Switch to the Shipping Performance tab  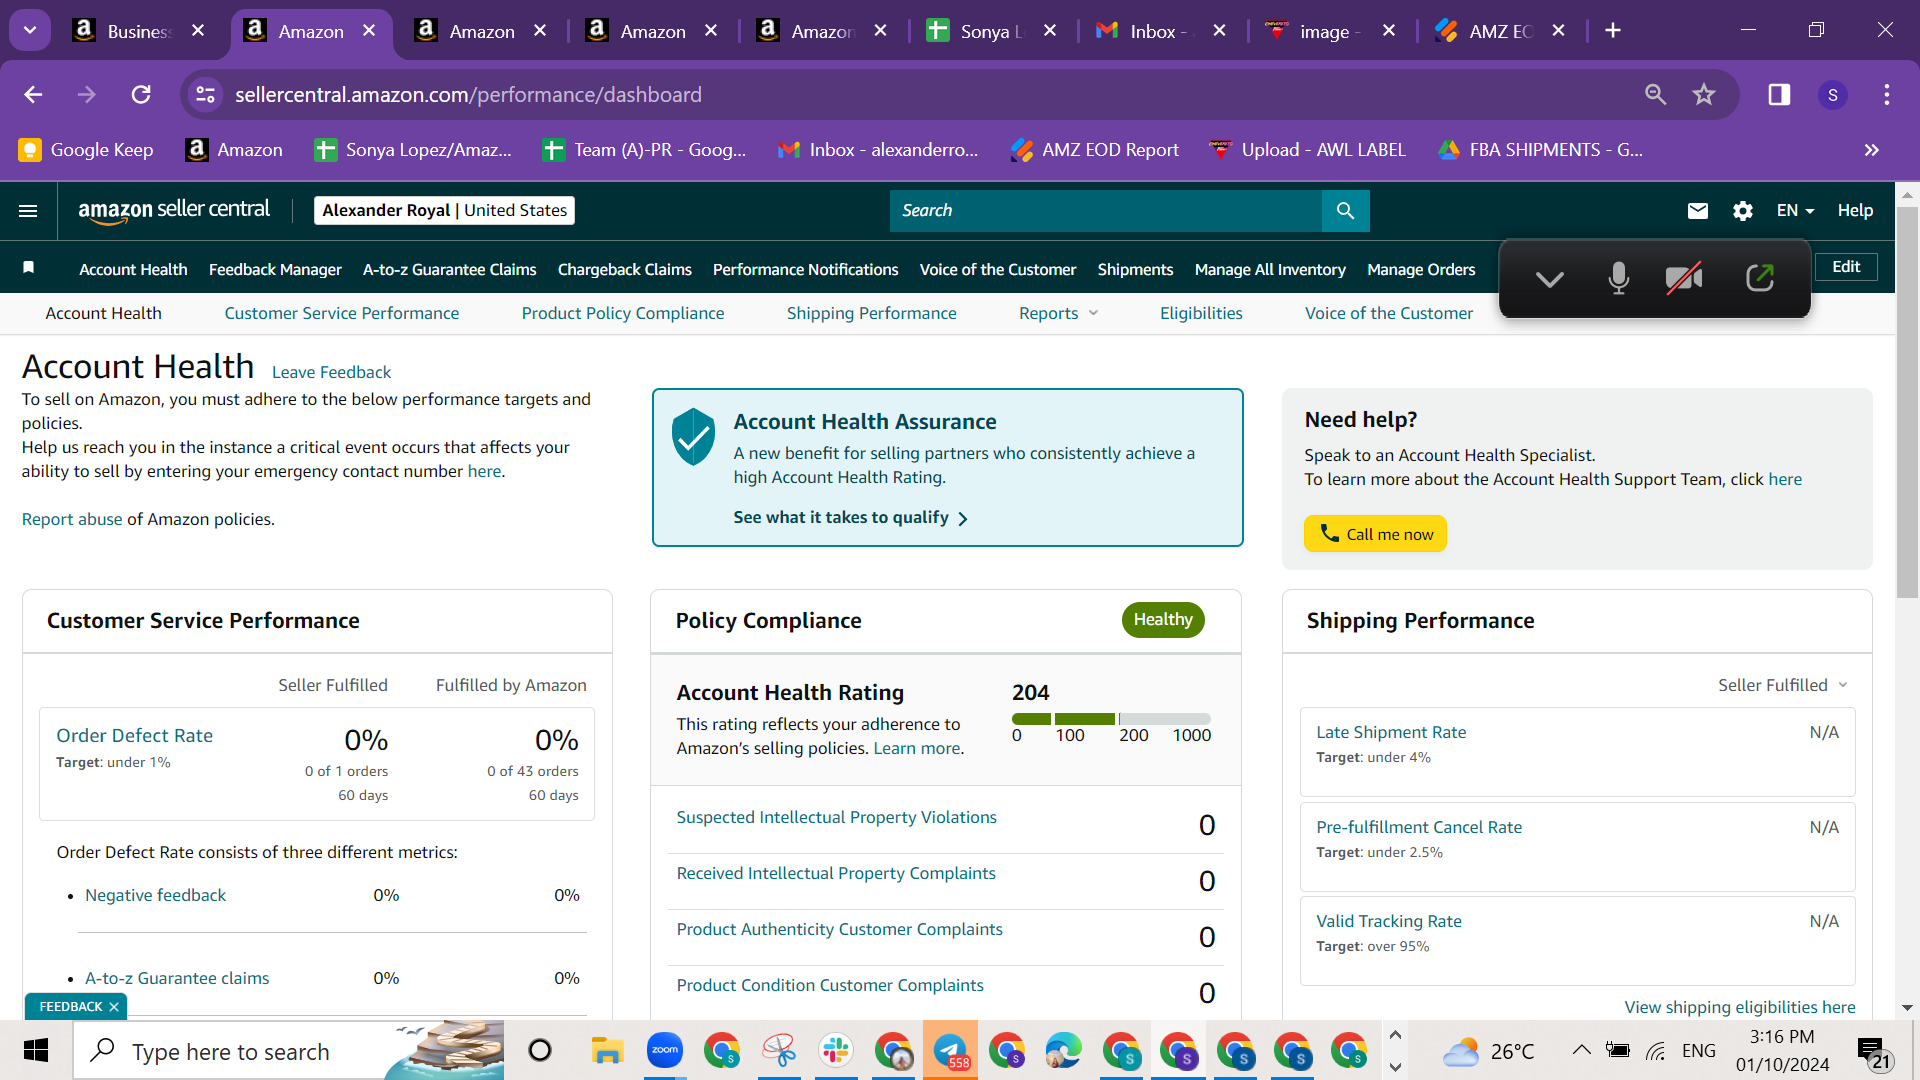tap(872, 313)
